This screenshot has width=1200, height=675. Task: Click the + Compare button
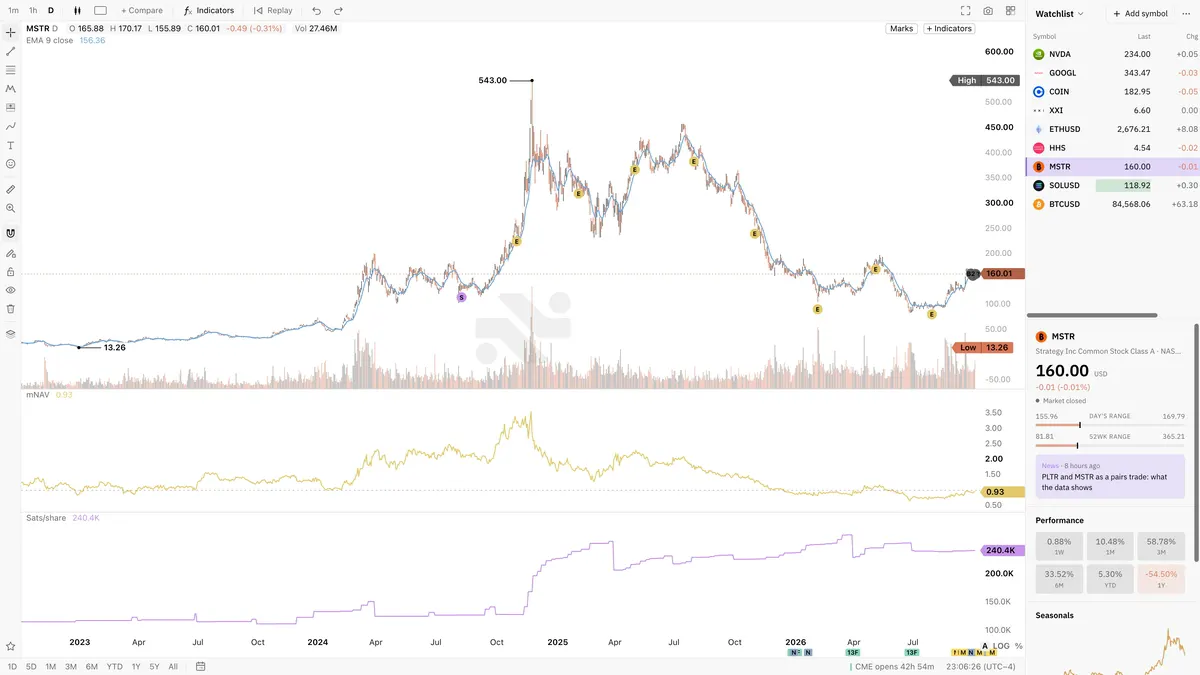click(142, 11)
